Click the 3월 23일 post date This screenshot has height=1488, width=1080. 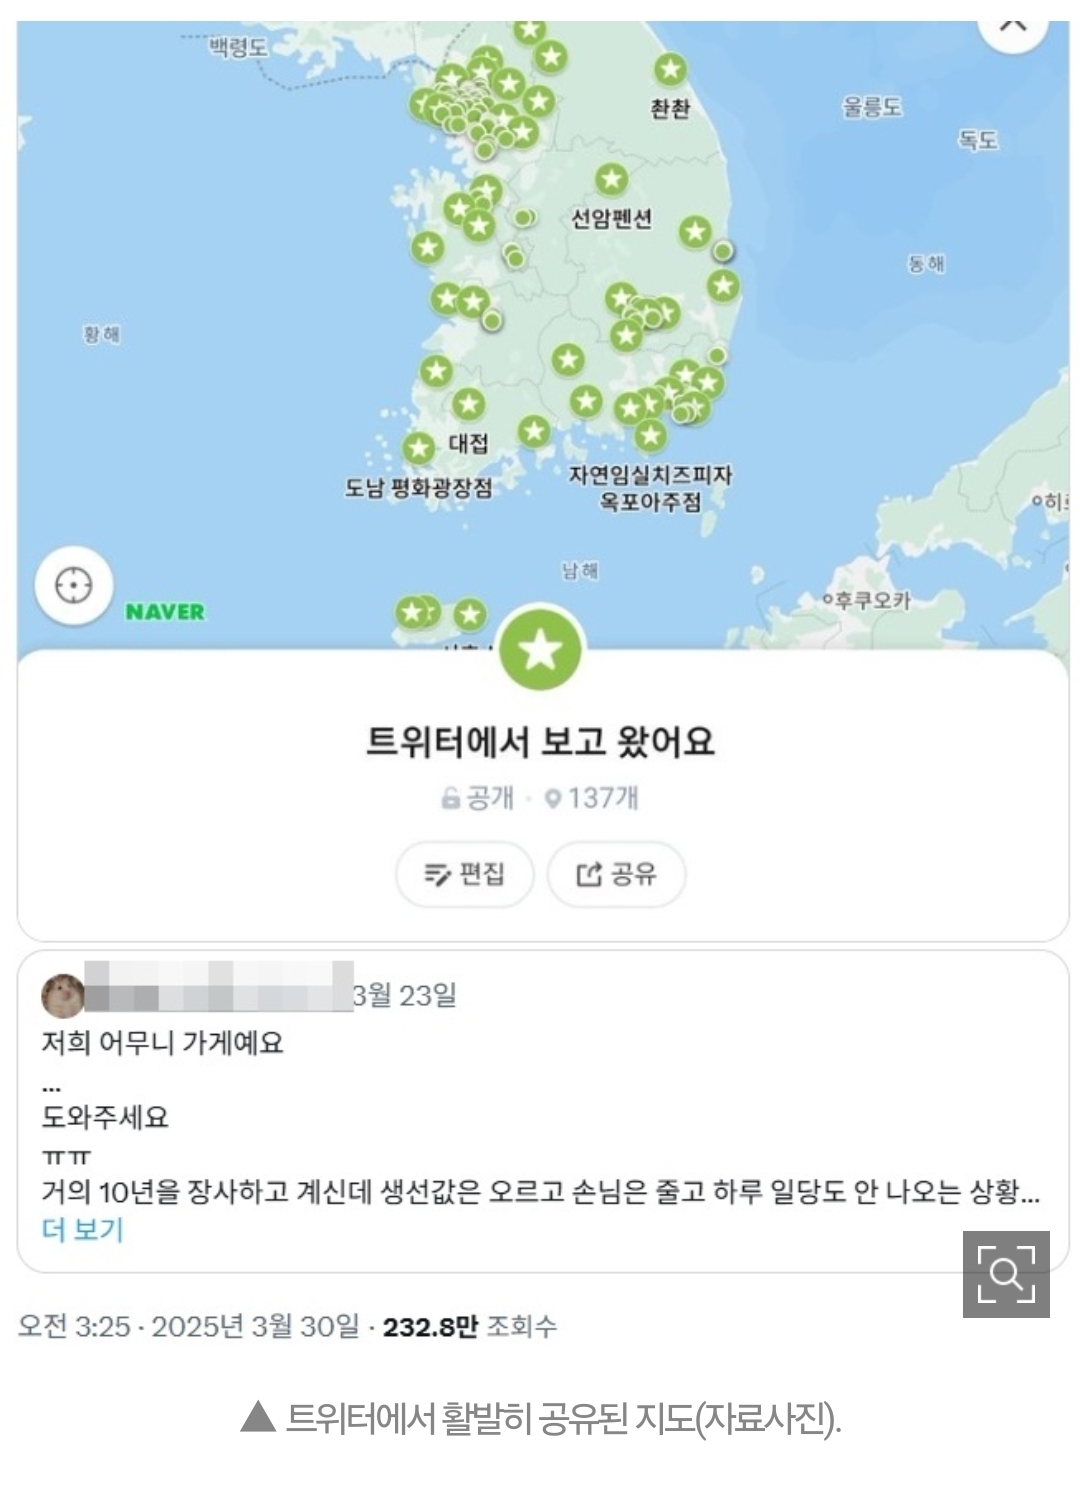(405, 995)
